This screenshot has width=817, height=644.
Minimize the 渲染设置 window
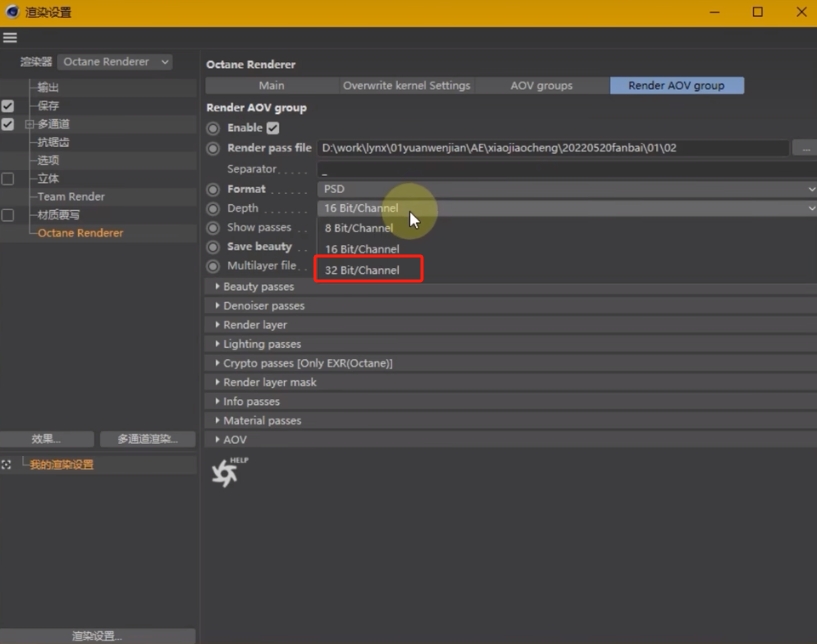click(x=714, y=12)
